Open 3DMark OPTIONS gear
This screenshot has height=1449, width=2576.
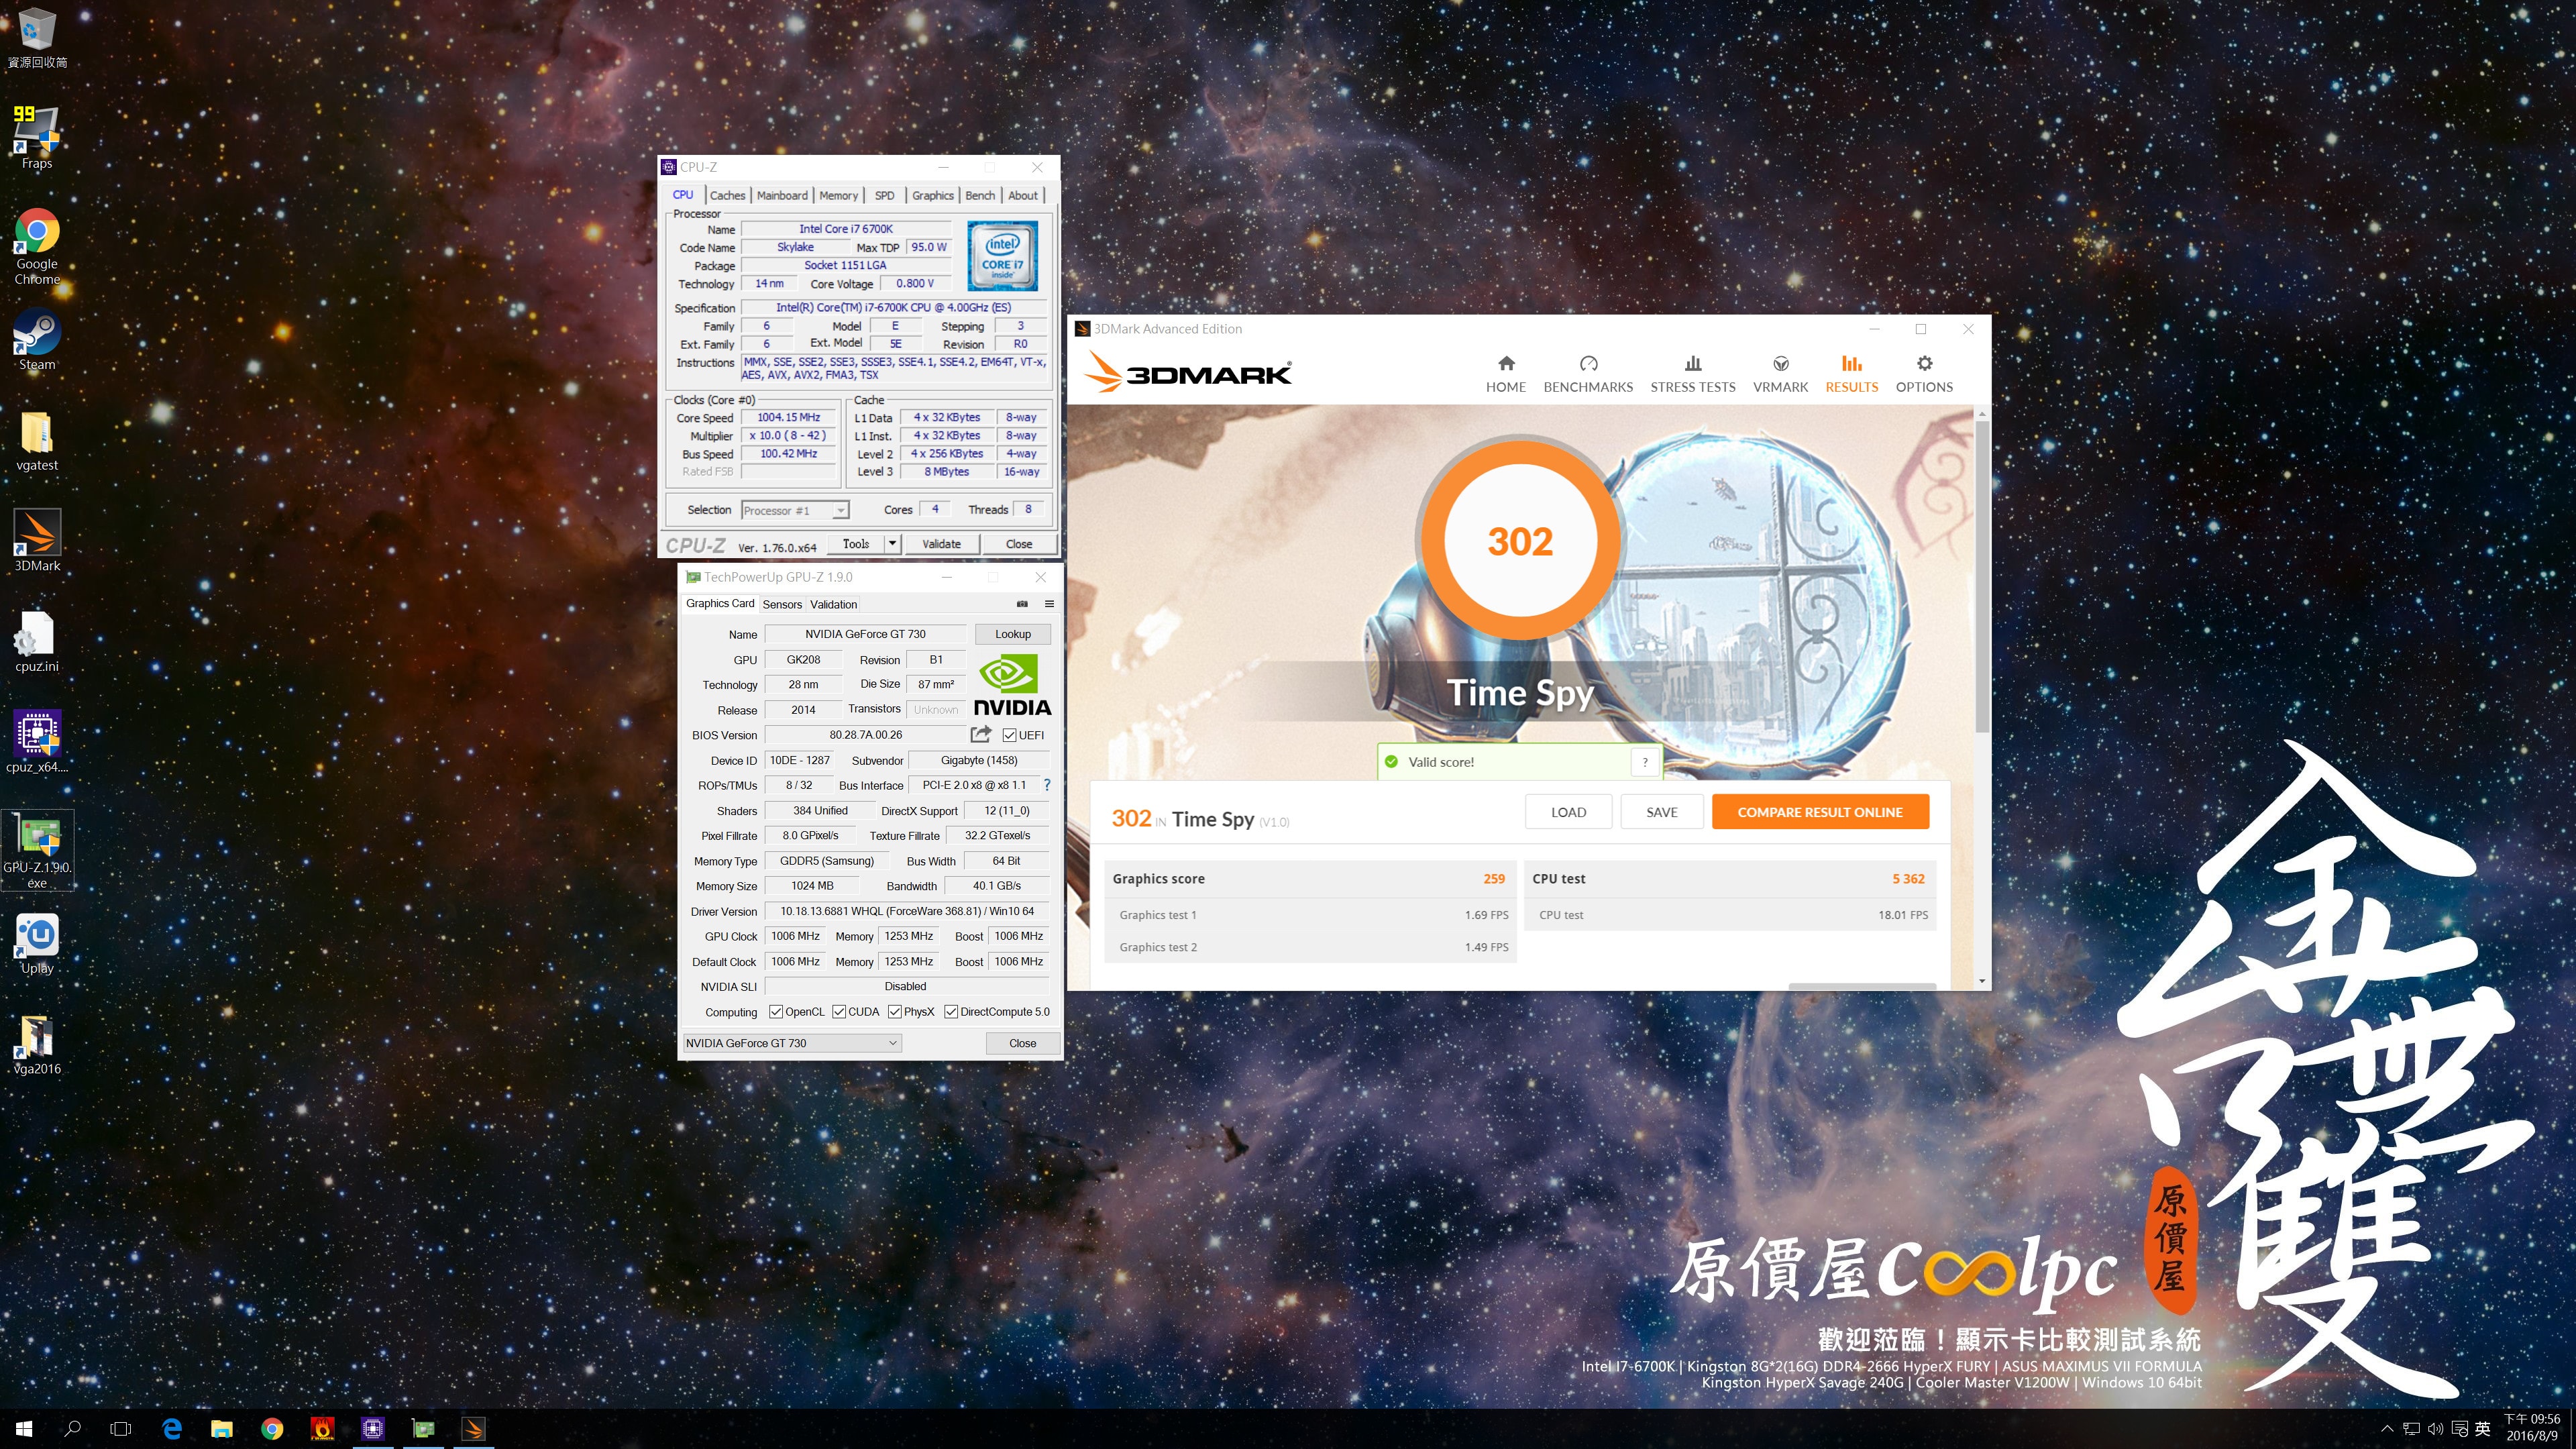[x=1924, y=374]
